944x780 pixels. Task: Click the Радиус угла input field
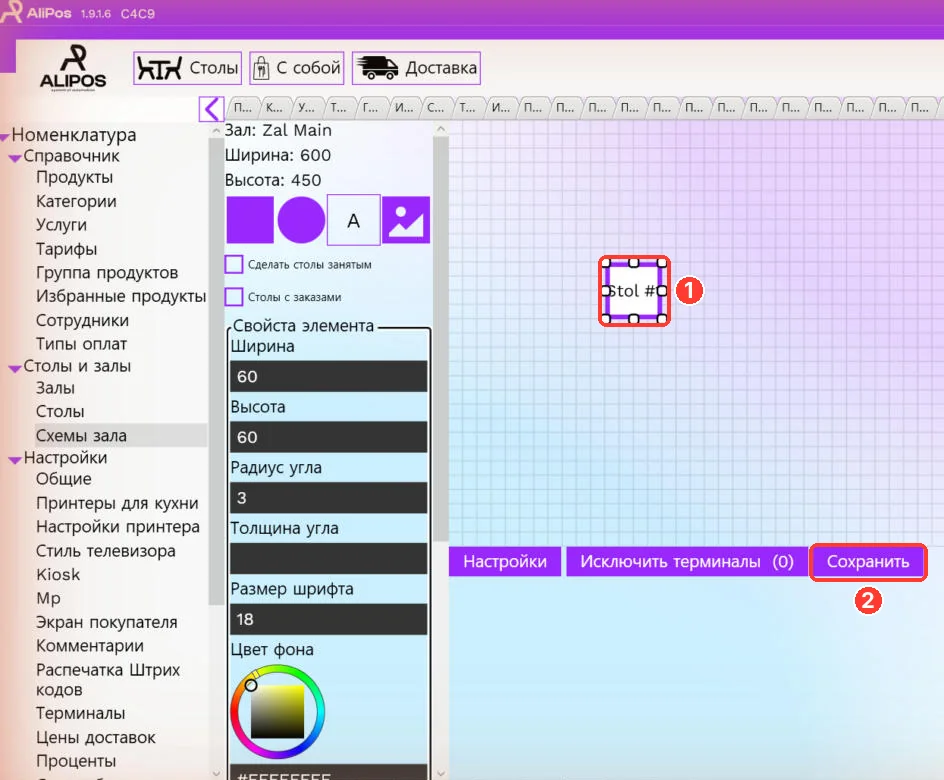329,498
